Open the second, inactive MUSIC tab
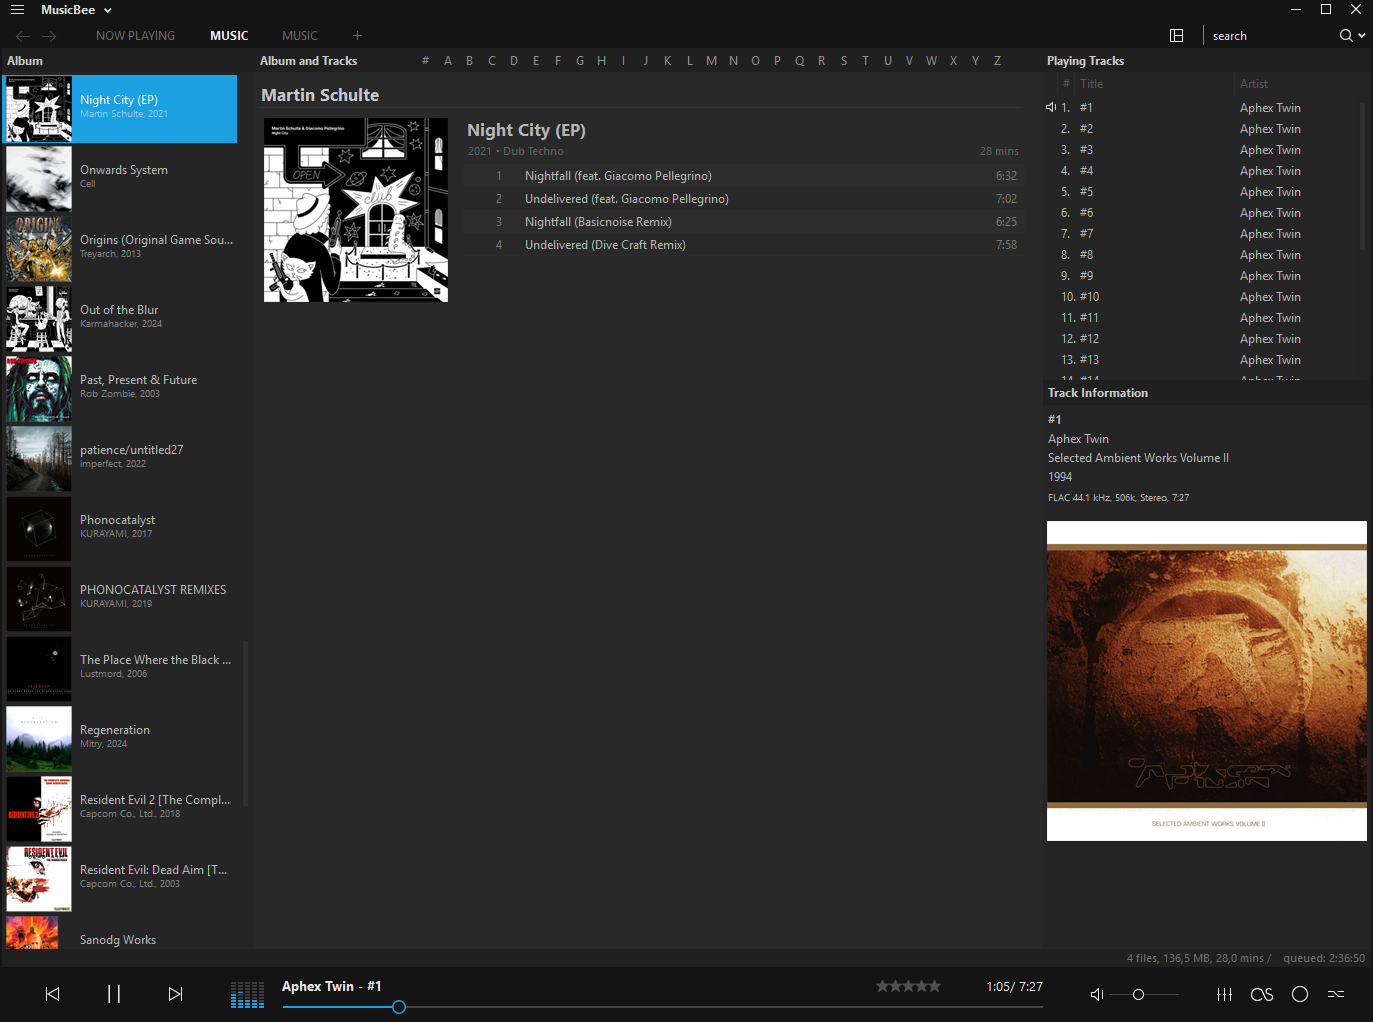Viewport: 1373px width, 1022px height. pyautogui.click(x=300, y=36)
